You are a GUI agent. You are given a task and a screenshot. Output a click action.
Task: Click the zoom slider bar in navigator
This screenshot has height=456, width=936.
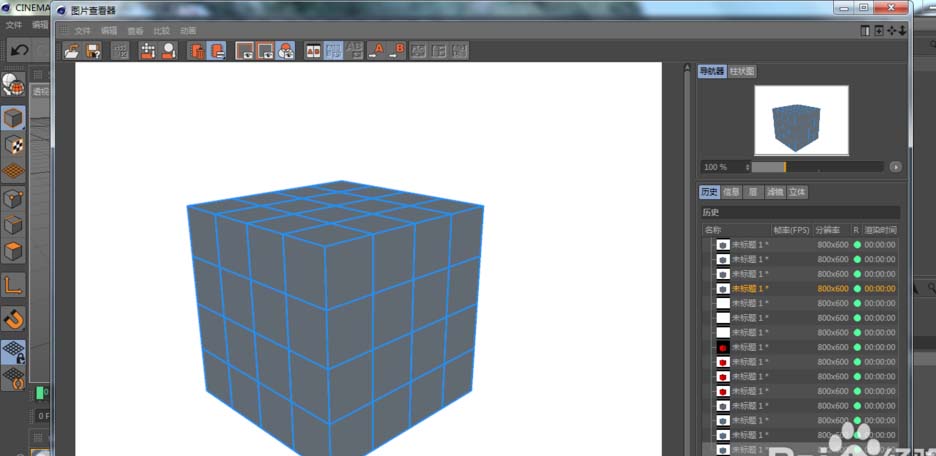click(x=817, y=167)
